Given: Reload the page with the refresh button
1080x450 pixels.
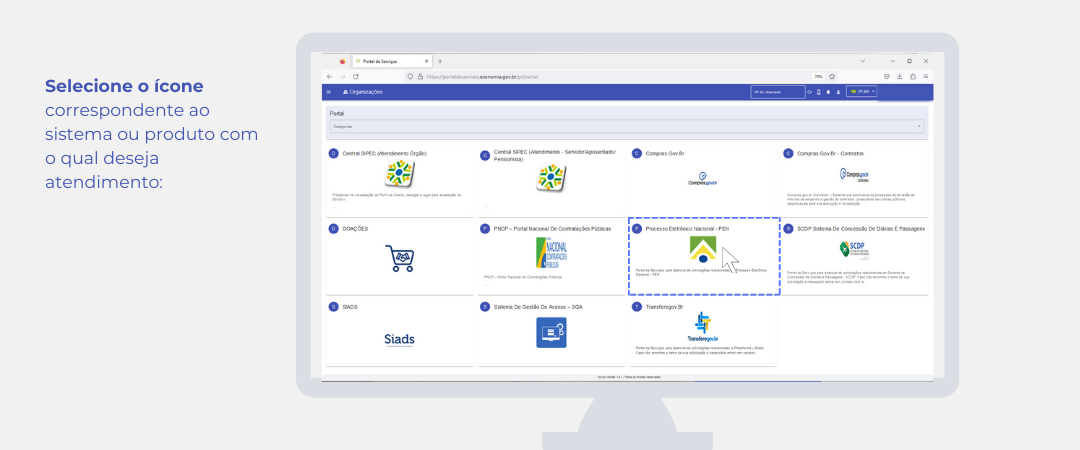Looking at the screenshot, I should click(x=356, y=76).
